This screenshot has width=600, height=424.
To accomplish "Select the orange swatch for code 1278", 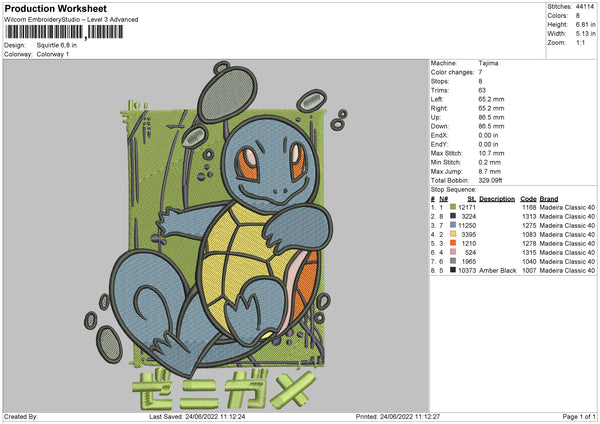I will click(453, 243).
